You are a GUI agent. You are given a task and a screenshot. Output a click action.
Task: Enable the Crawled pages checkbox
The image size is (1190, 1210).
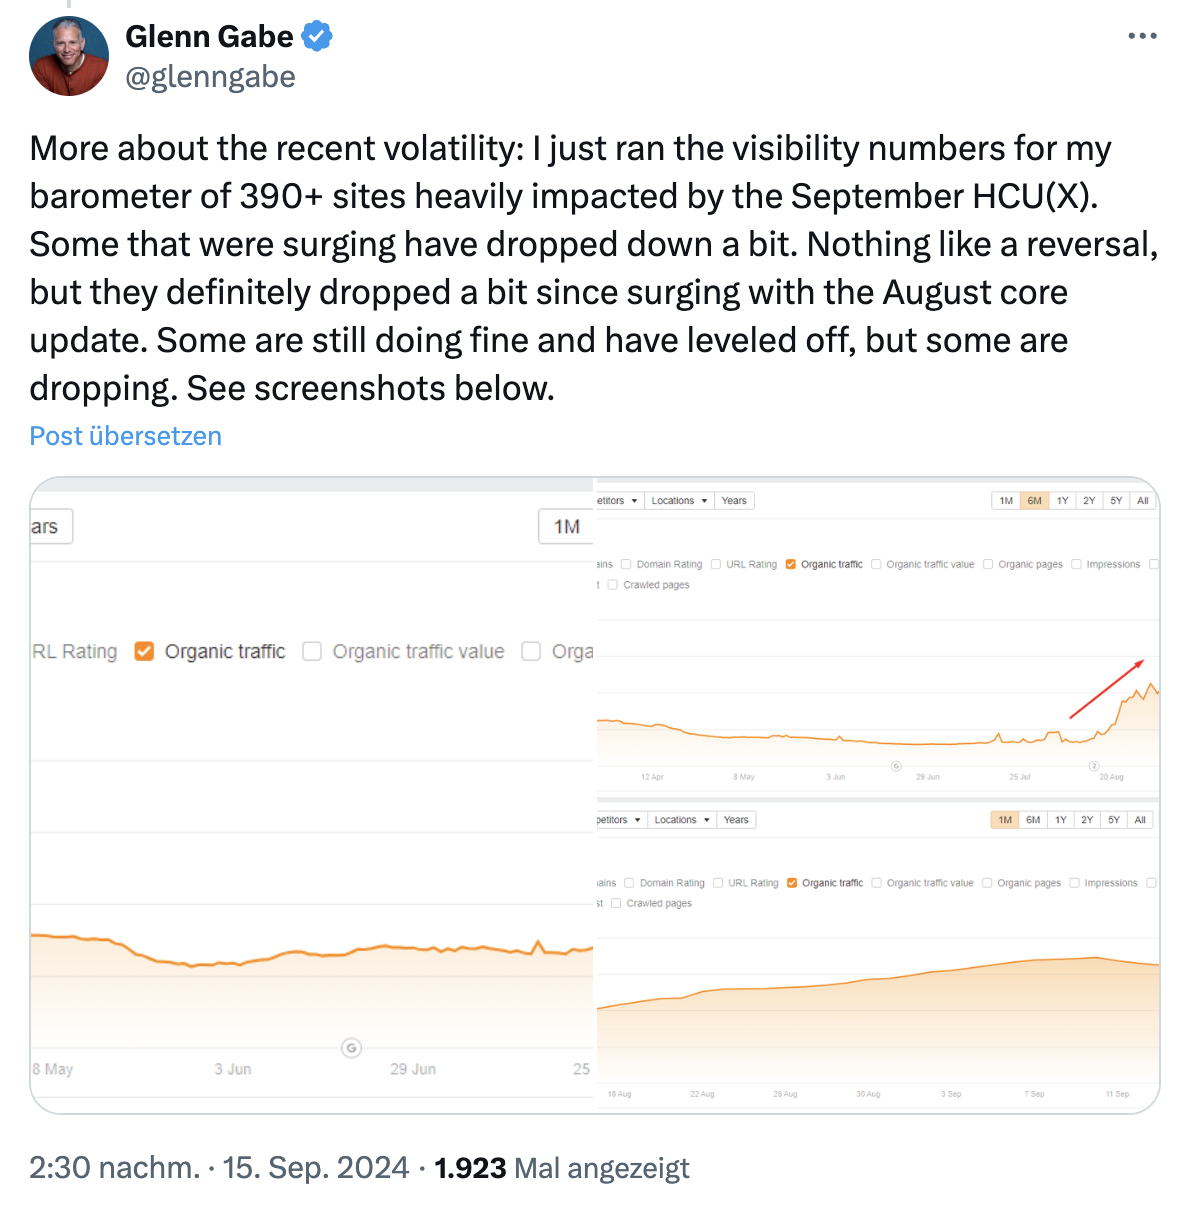point(612,584)
